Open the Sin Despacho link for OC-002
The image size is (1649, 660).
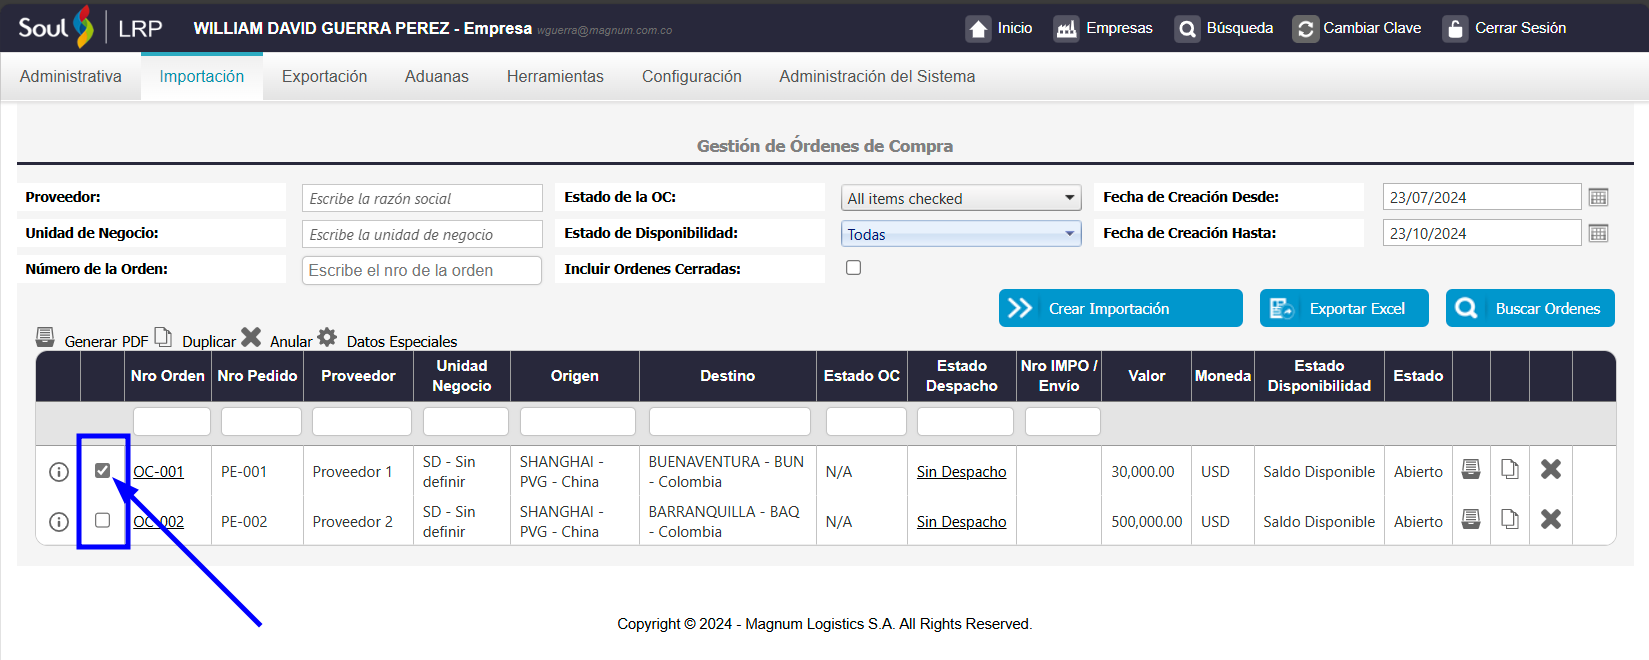pyautogui.click(x=961, y=522)
